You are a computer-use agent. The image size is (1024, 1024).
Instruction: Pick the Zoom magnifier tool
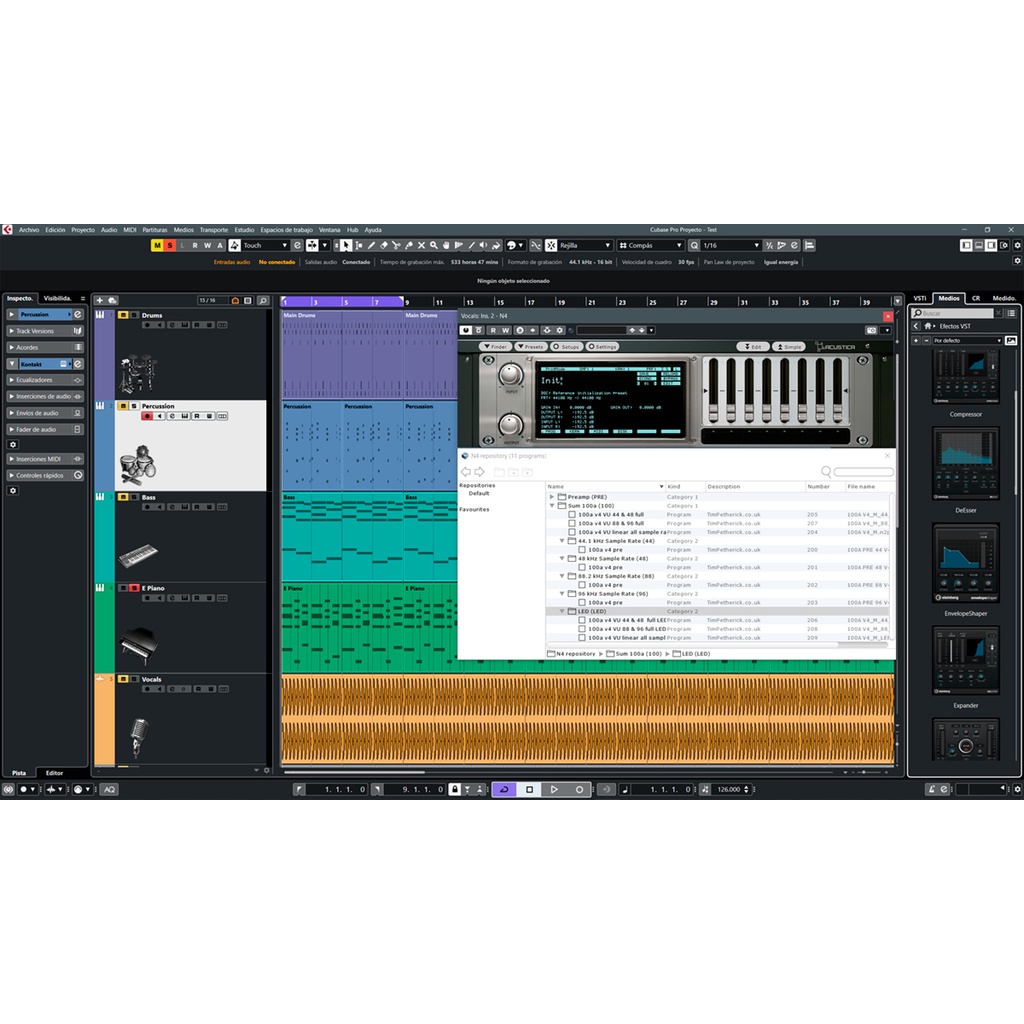pos(434,245)
